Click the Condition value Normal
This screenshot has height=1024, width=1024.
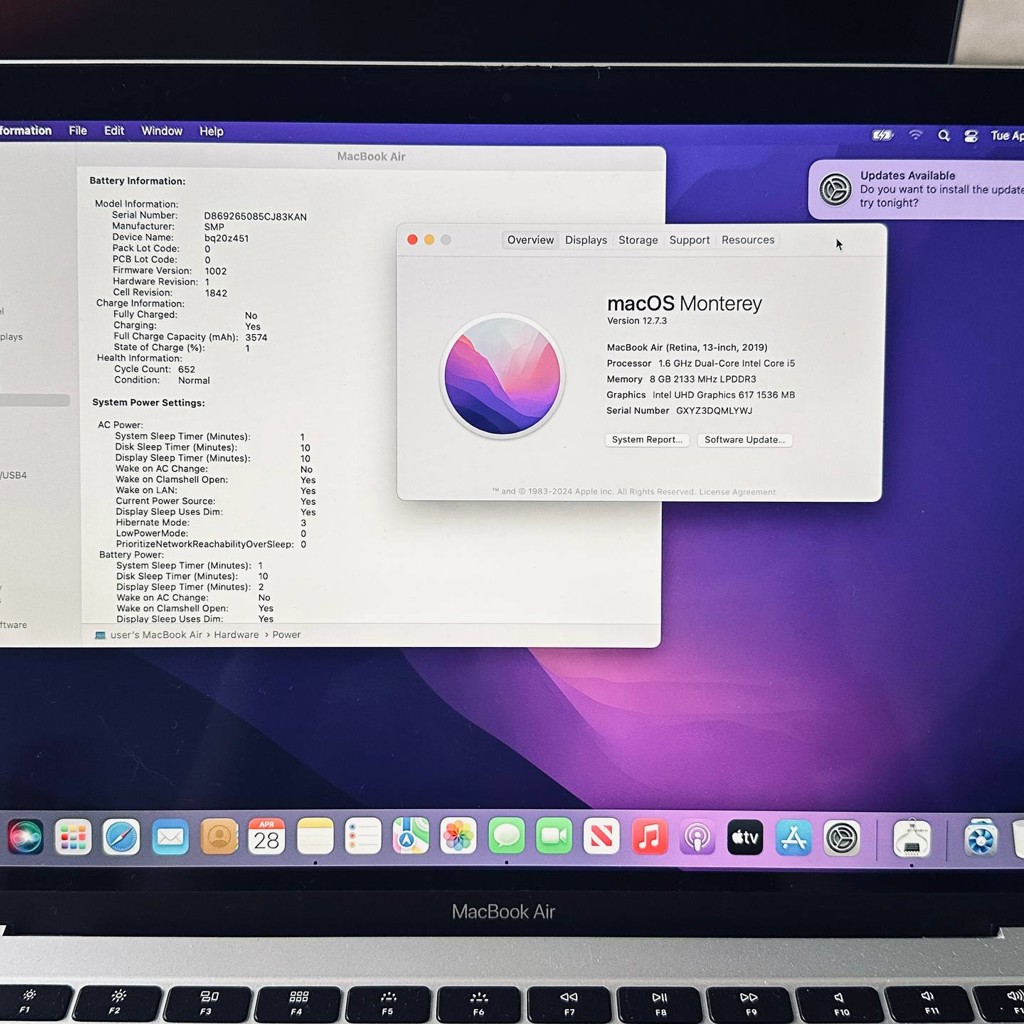click(194, 380)
